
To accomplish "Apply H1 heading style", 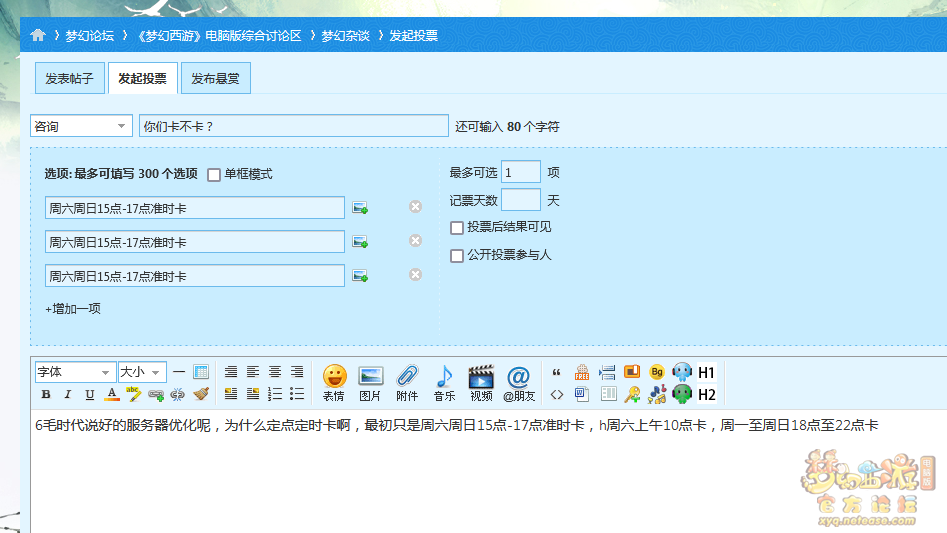I will pos(707,372).
